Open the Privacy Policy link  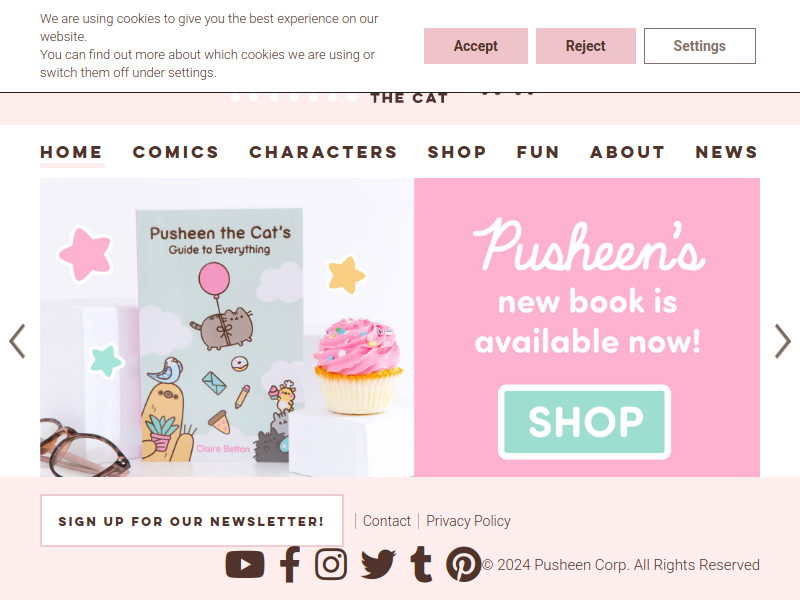coord(468,521)
